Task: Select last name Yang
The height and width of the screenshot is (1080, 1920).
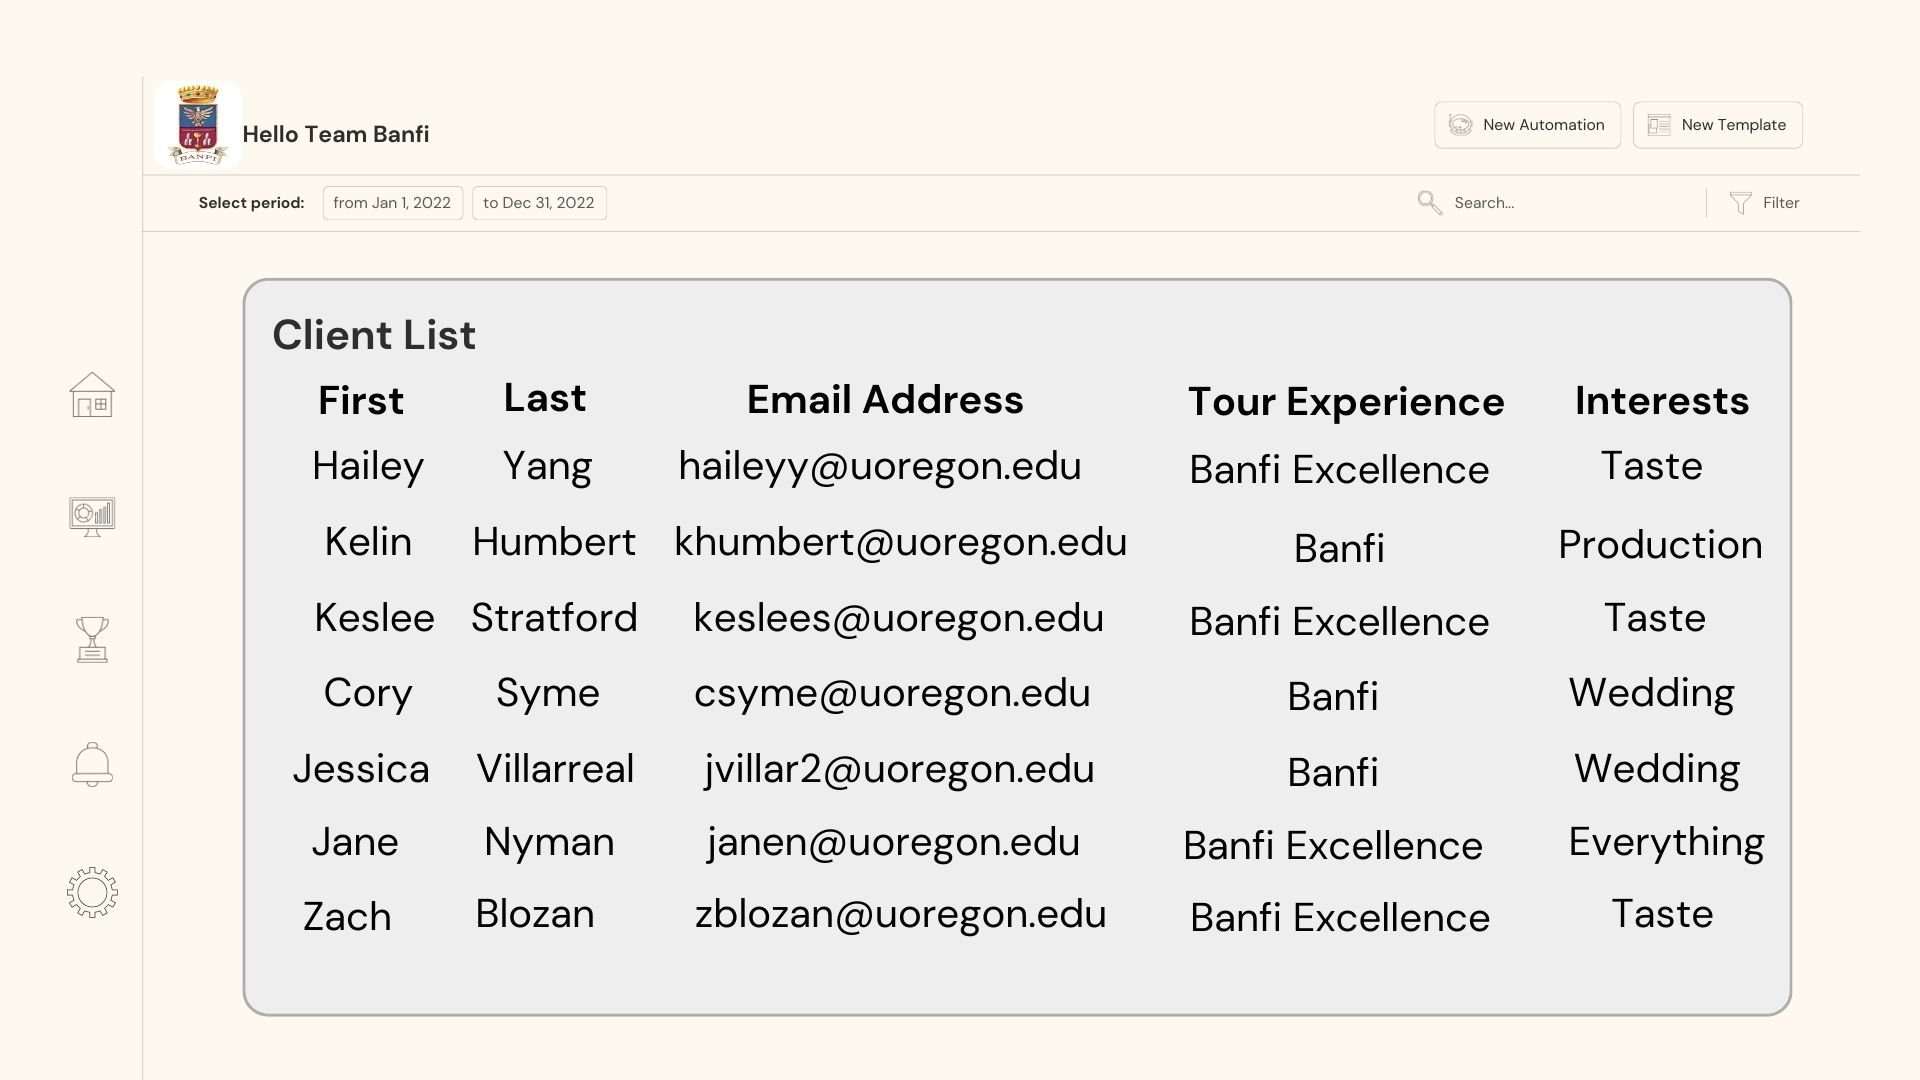Action: click(x=547, y=466)
